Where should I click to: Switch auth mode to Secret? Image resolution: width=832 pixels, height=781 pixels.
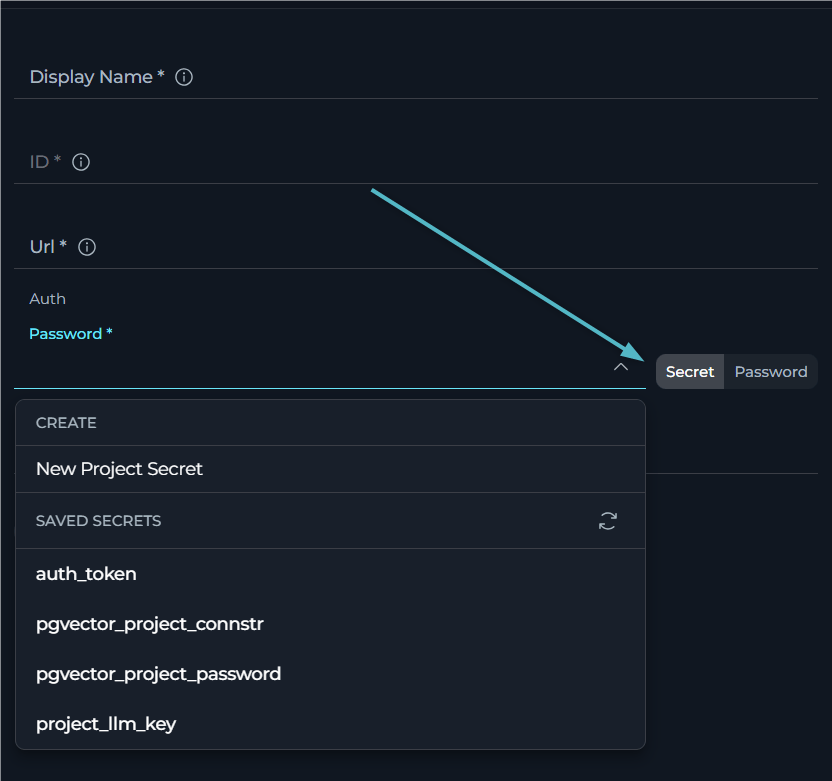tap(690, 371)
